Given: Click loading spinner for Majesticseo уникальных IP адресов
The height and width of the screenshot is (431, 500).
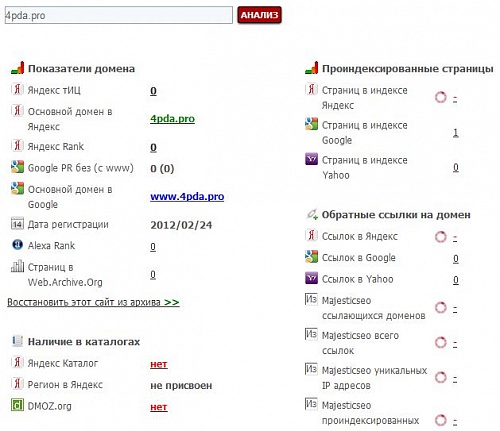Looking at the screenshot, I should click(441, 378).
